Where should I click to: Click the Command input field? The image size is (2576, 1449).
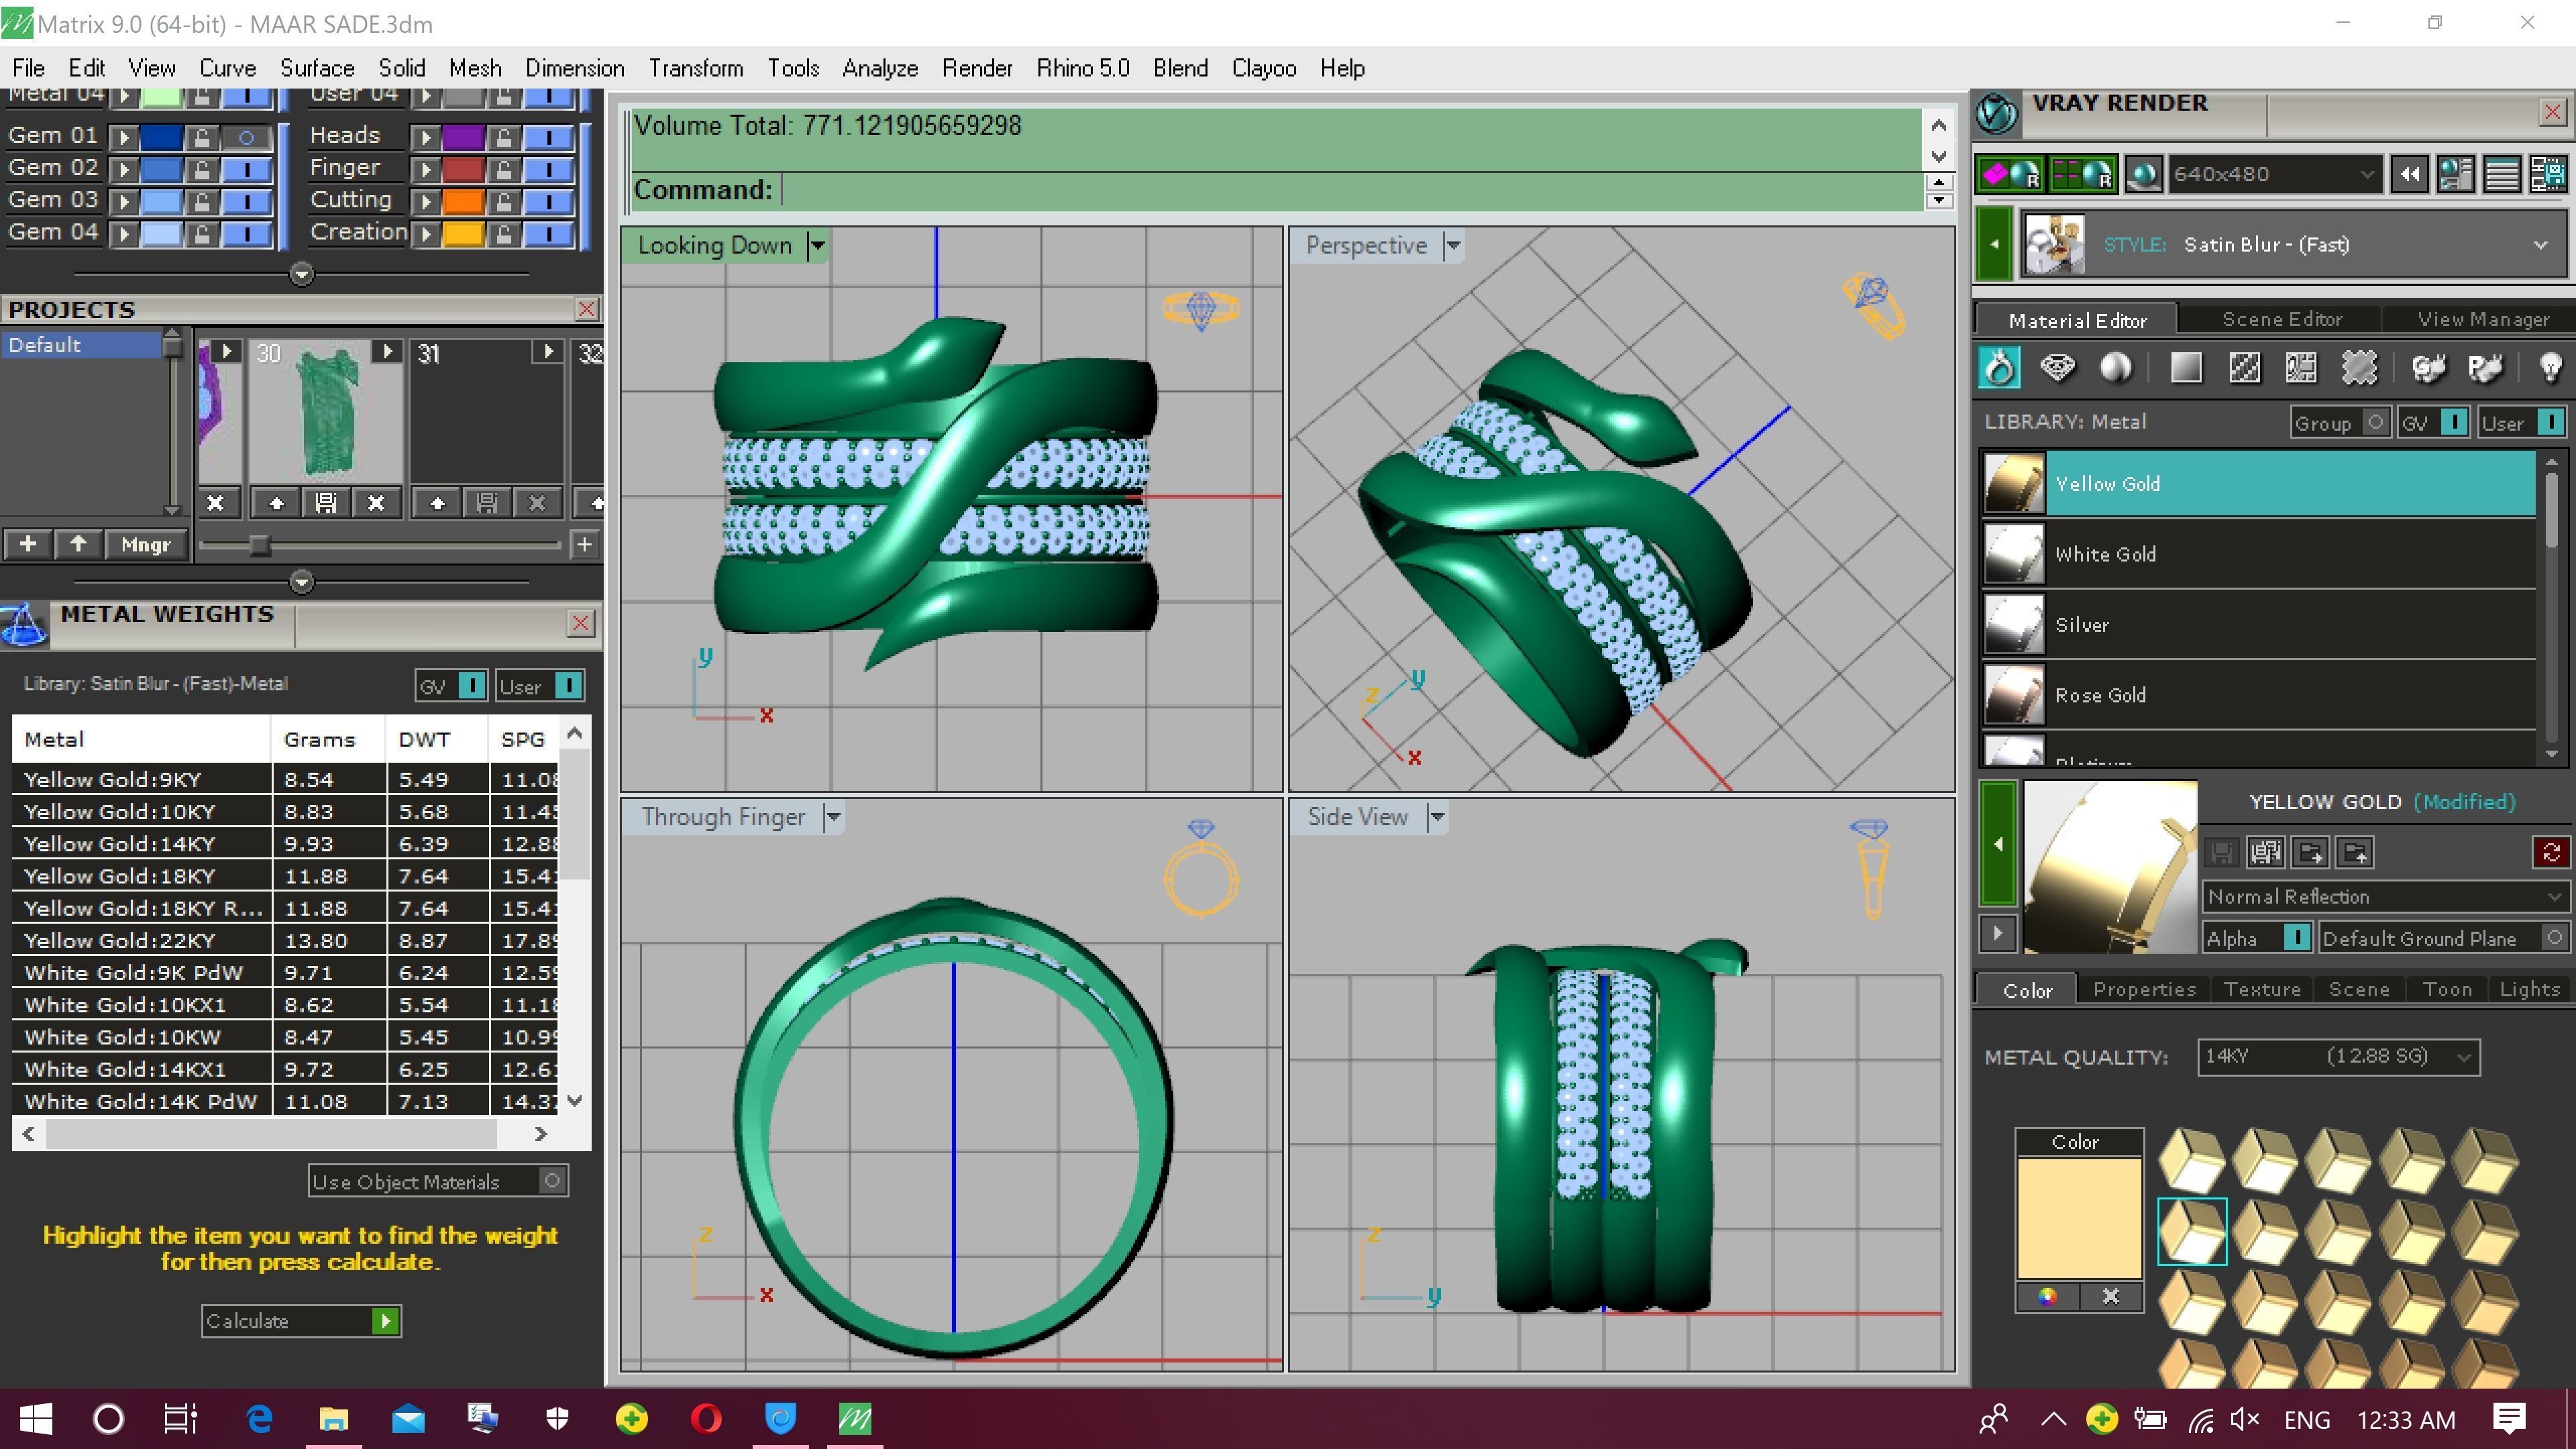tap(1350, 190)
